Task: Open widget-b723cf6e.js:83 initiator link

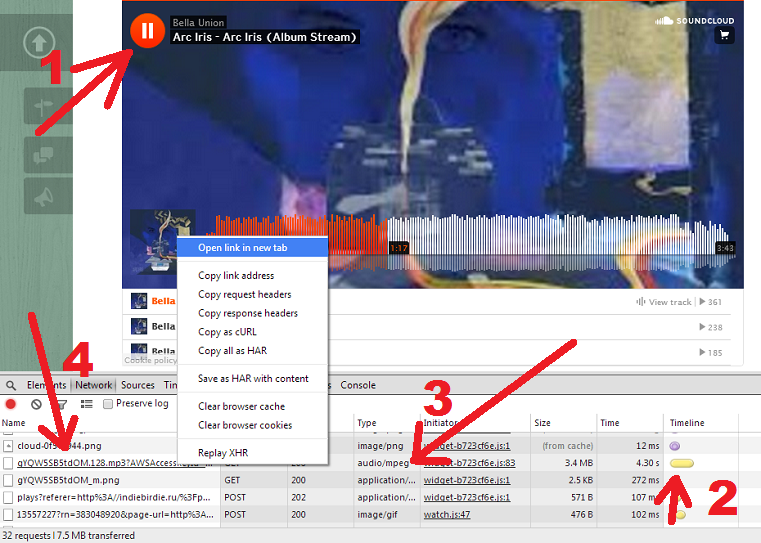Action: point(469,463)
